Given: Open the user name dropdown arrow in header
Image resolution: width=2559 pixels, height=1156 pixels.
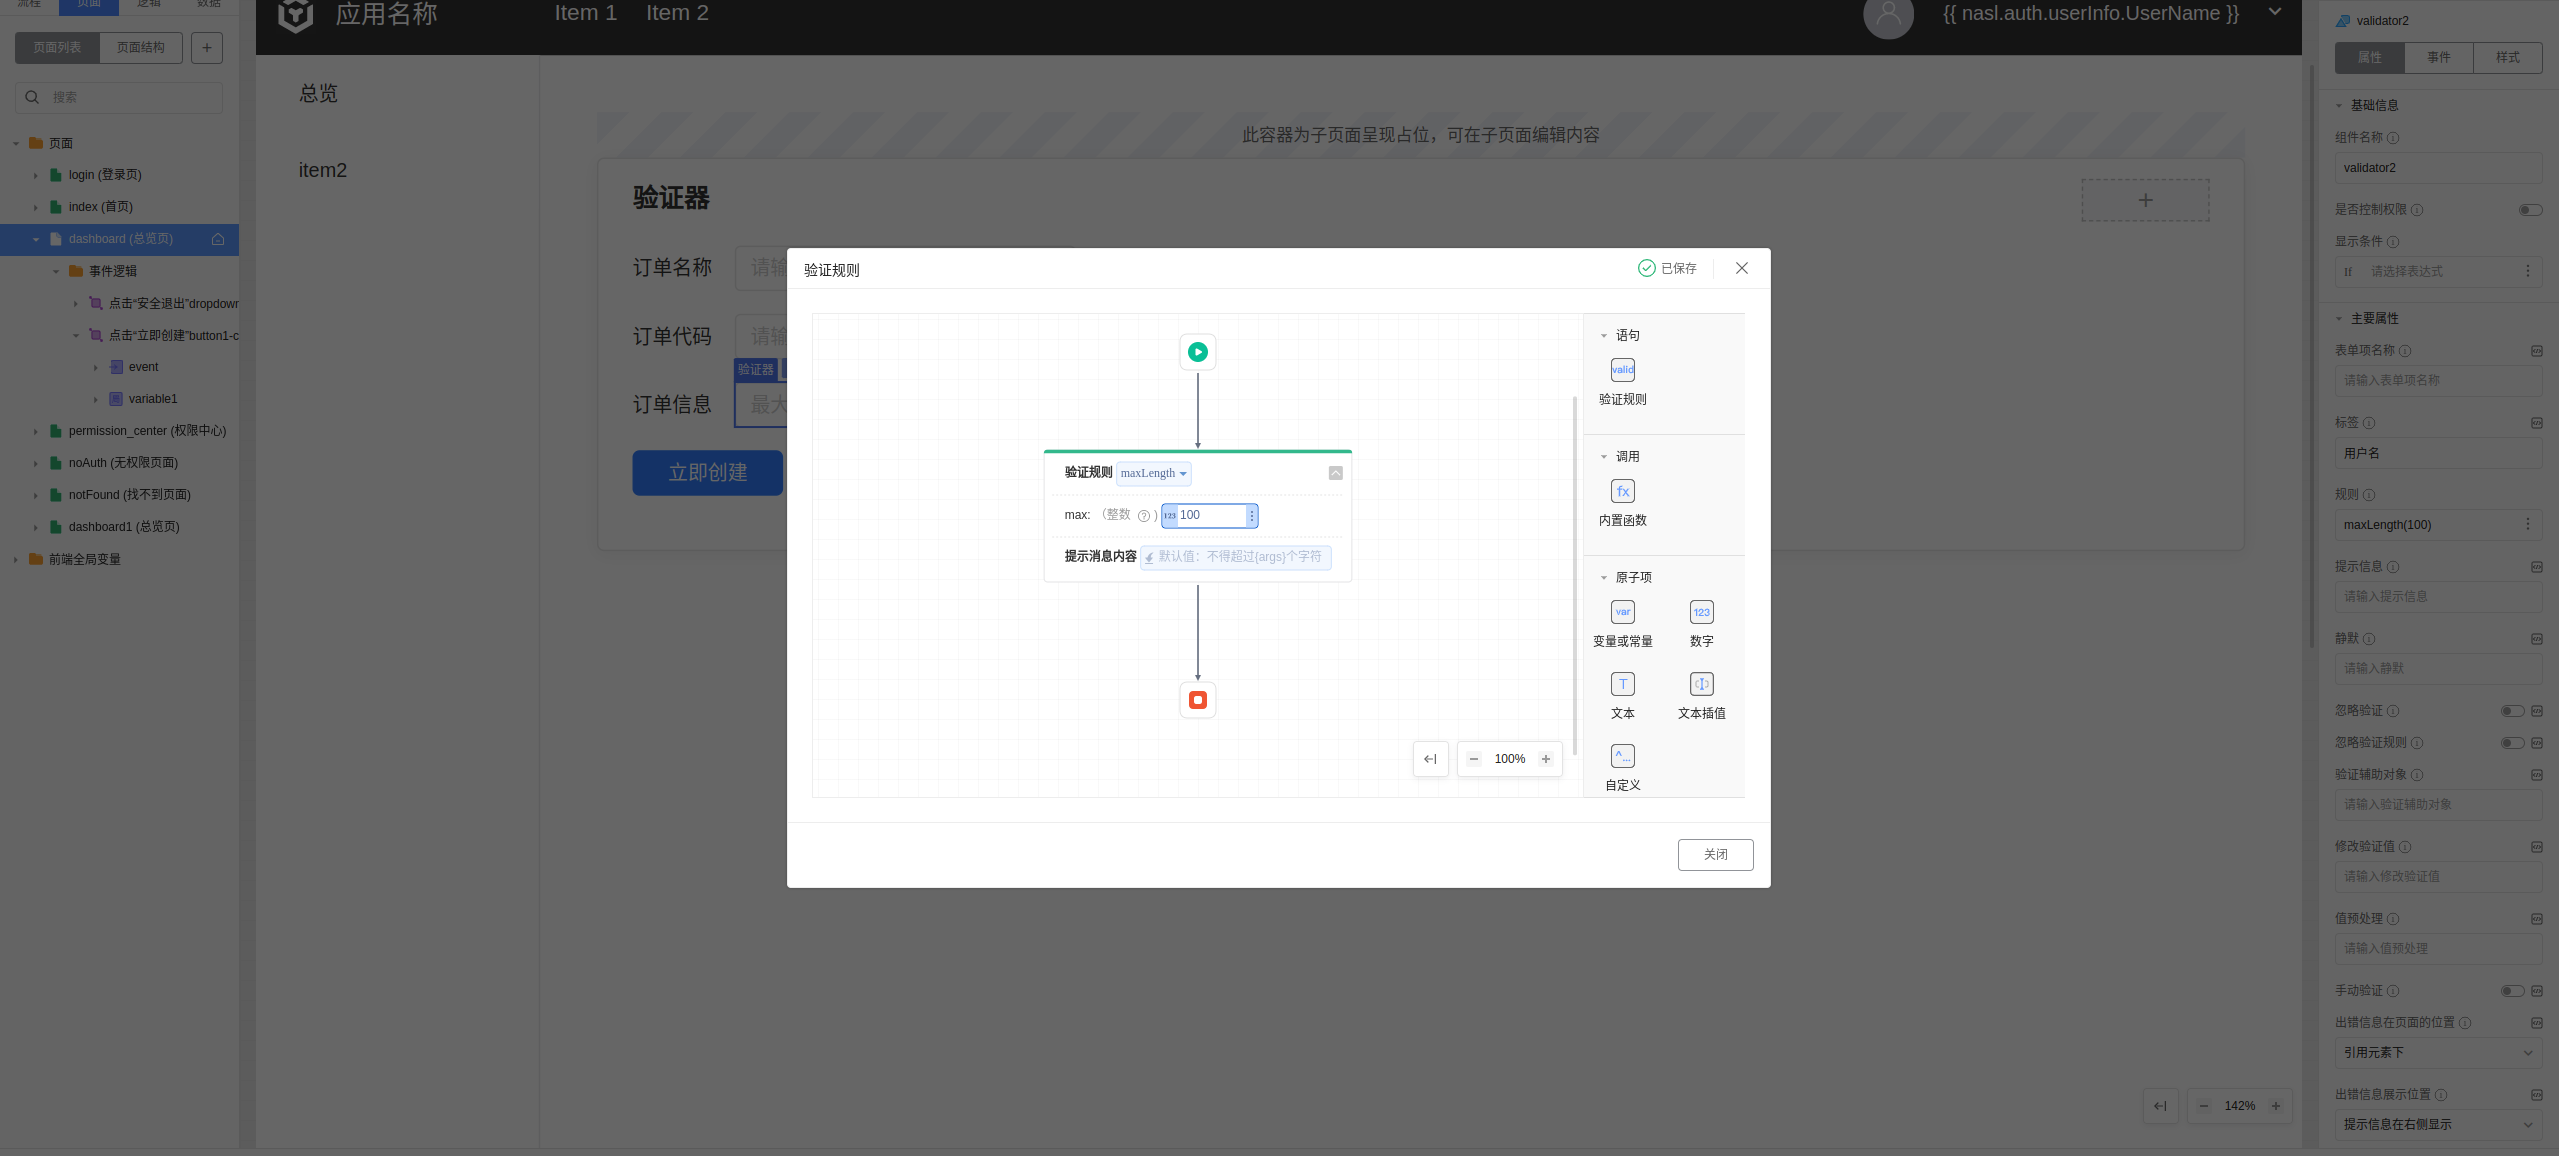Looking at the screenshot, I should (x=2274, y=12).
